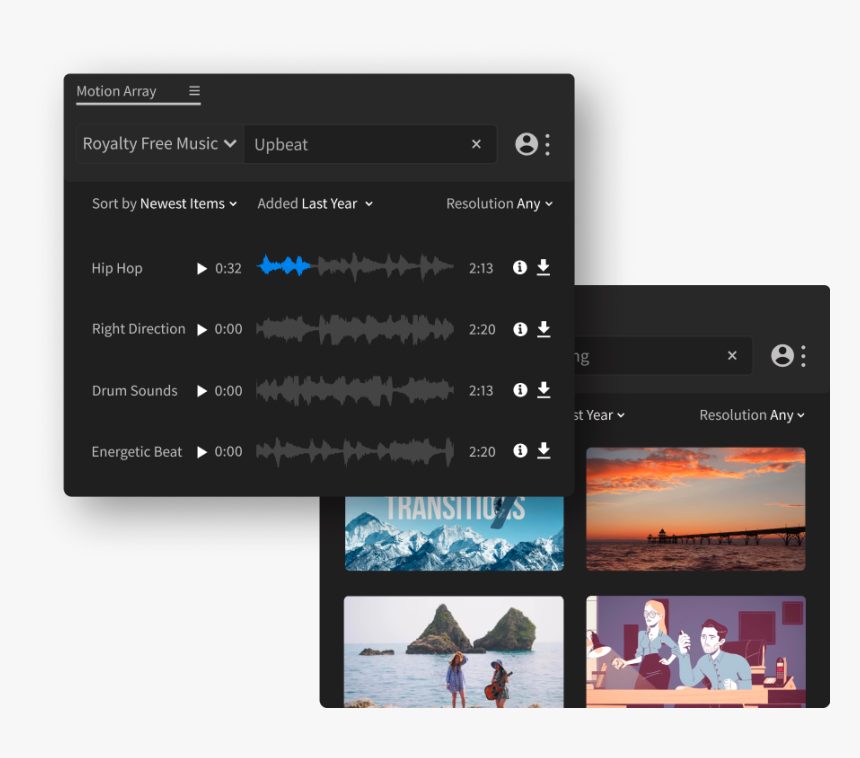This screenshot has height=758, width=860.
Task: Show info for the Right Direction track
Action: (x=519, y=329)
